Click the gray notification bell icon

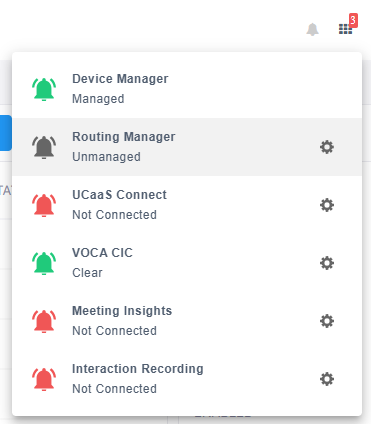click(x=312, y=29)
